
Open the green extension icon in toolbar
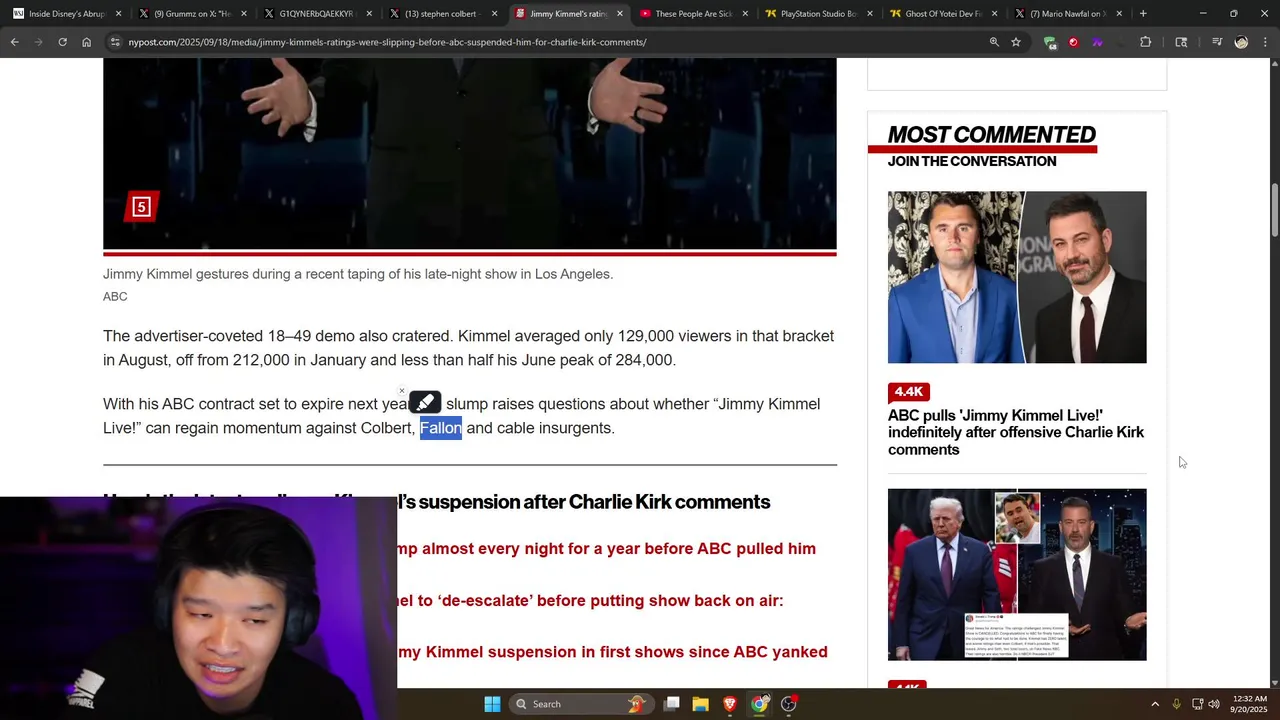1049,42
